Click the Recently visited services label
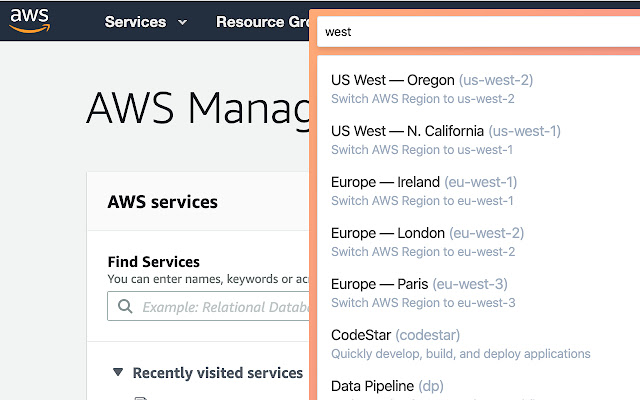640x400 pixels. click(x=217, y=373)
